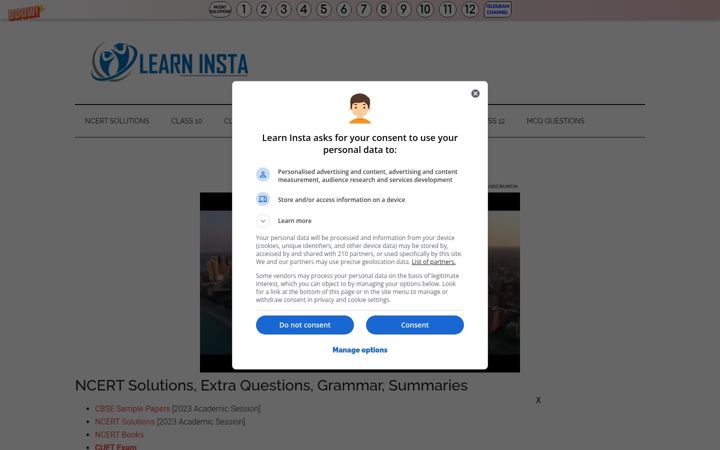The width and height of the screenshot is (720, 450).
Task: Click the class 8 circle icon
Action: (383, 9)
